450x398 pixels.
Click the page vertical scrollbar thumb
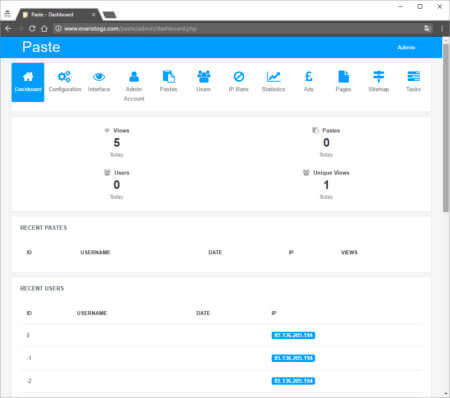click(446, 127)
